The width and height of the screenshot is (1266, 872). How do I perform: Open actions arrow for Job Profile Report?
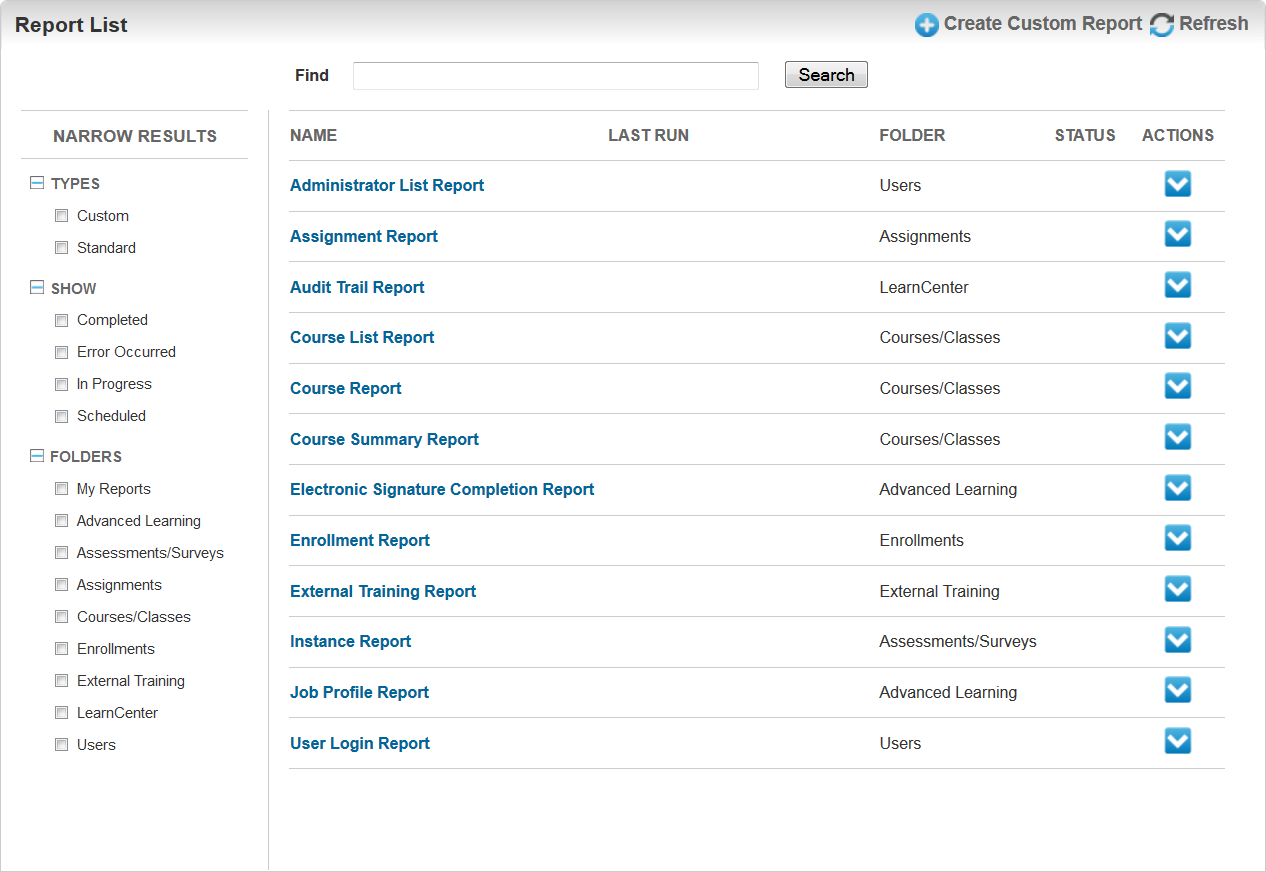tap(1178, 691)
